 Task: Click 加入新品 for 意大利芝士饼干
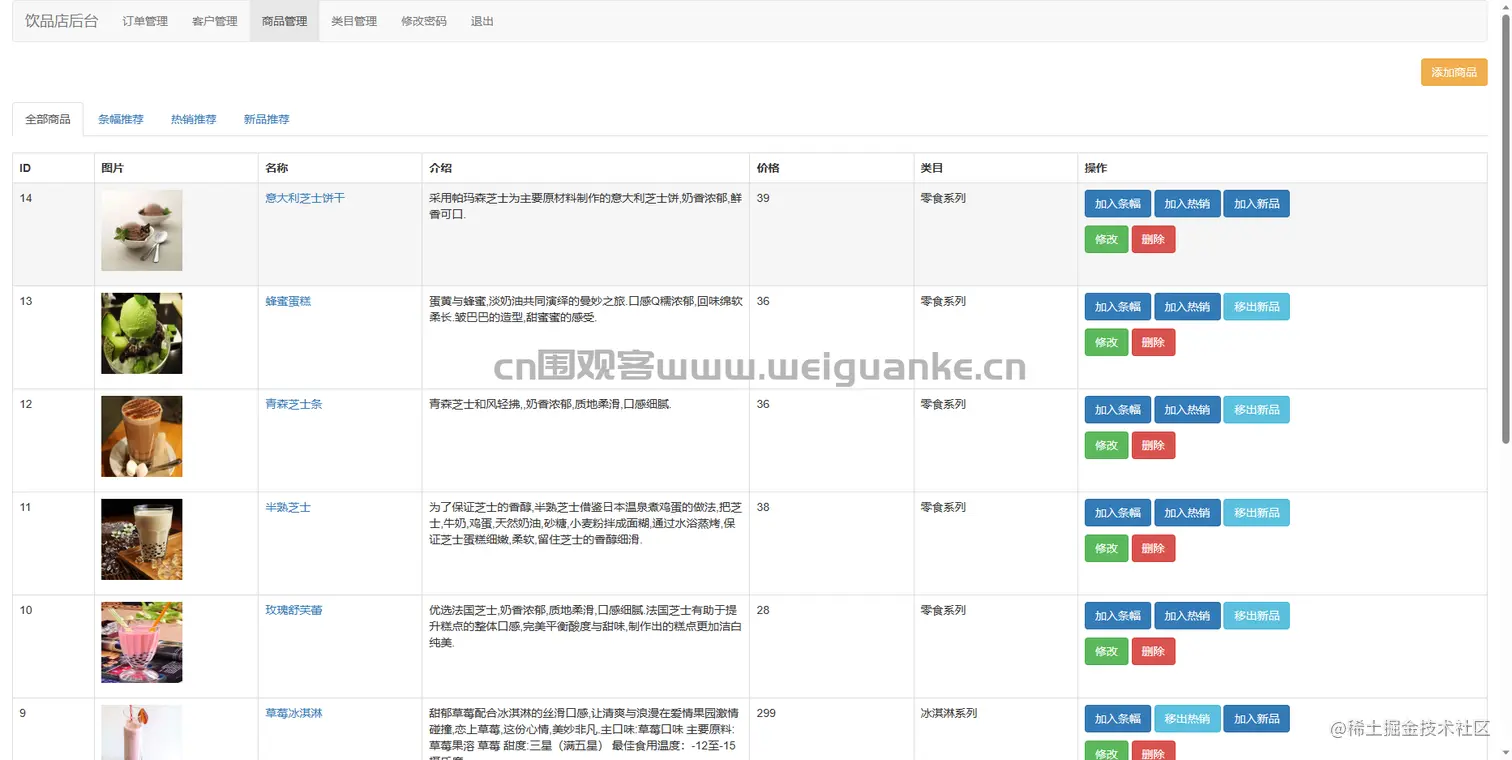[x=1256, y=204]
